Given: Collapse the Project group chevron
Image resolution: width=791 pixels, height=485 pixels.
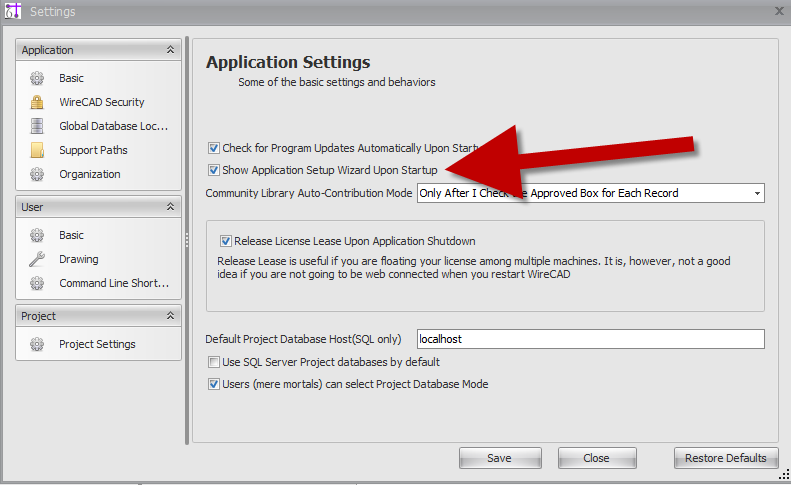Looking at the screenshot, I should [x=171, y=315].
